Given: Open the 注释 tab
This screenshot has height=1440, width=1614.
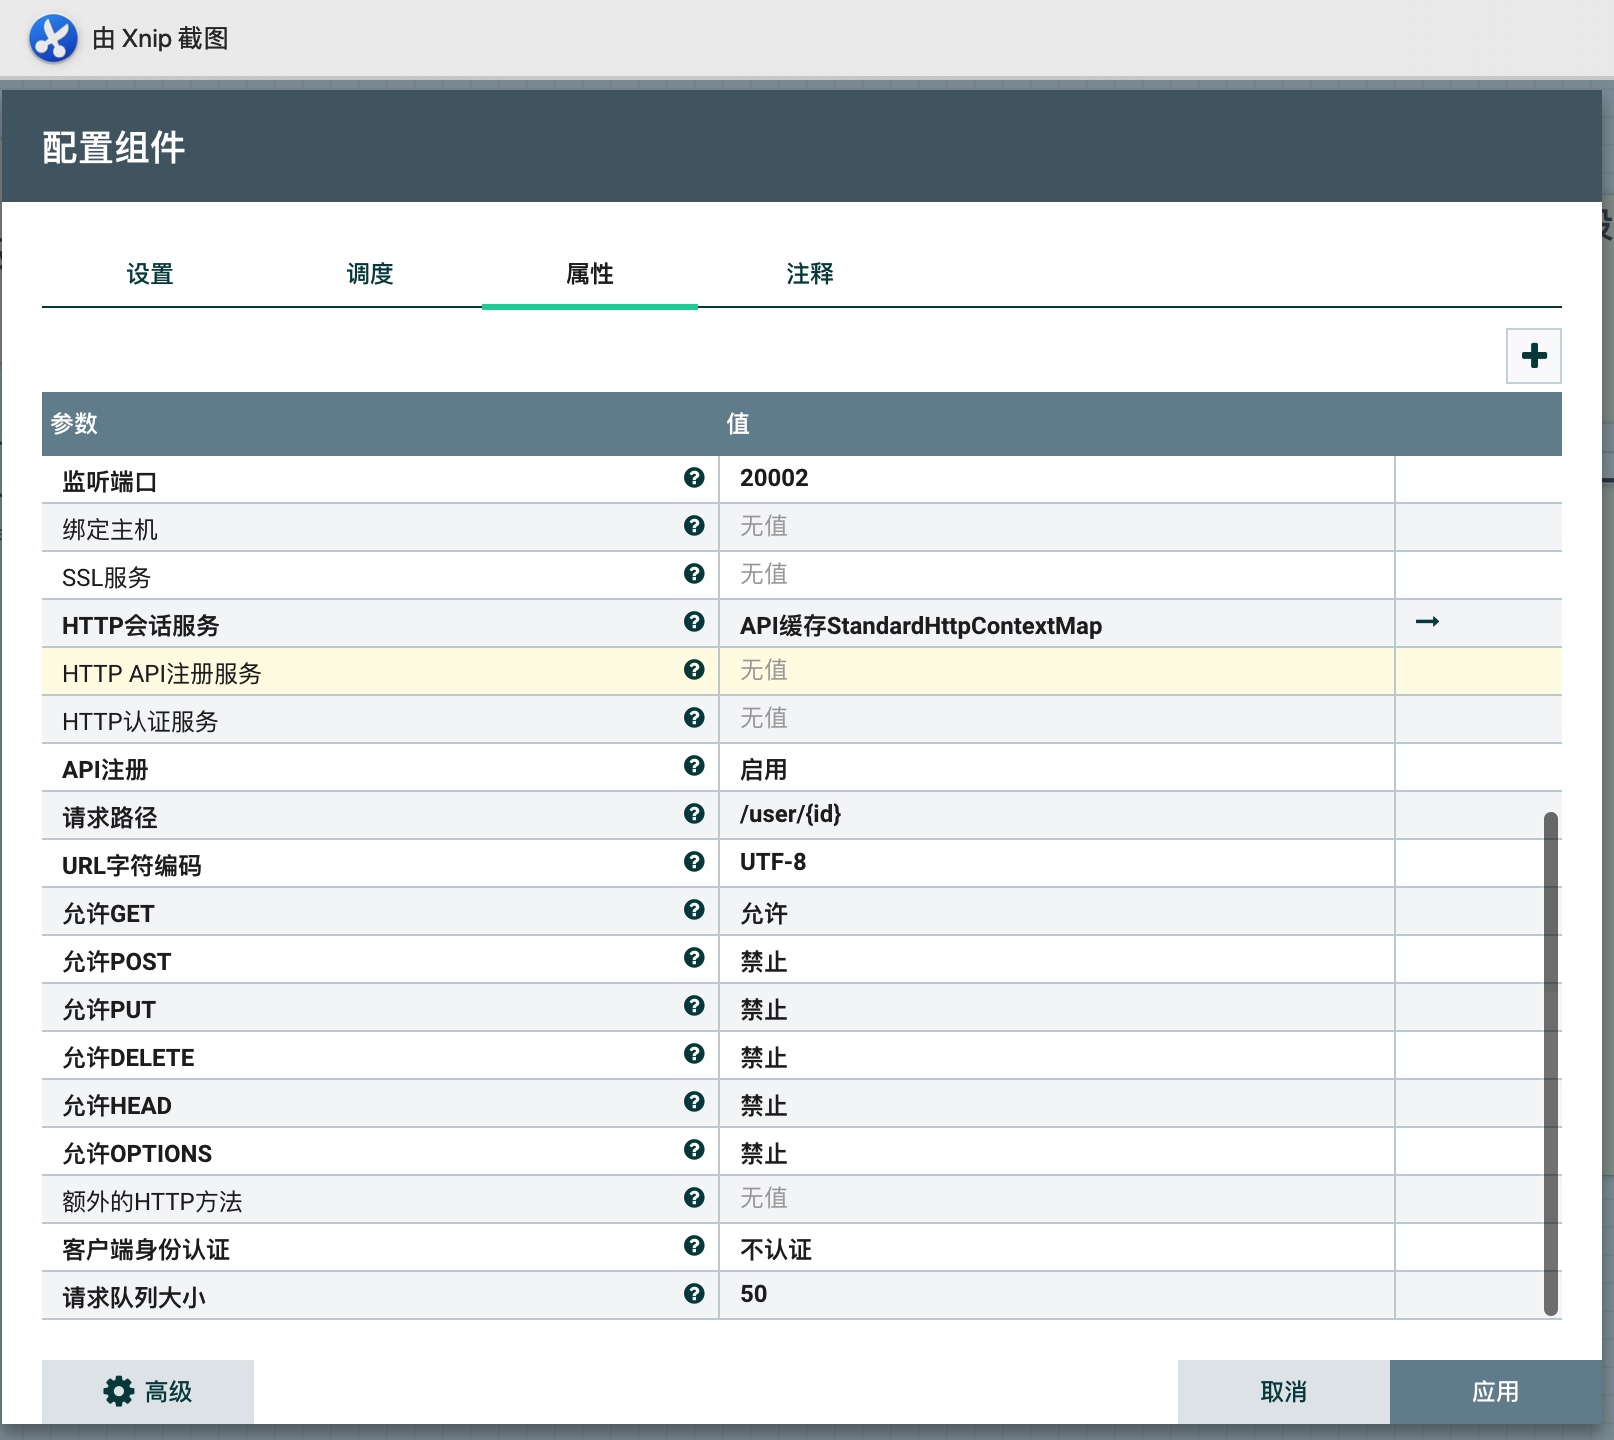Looking at the screenshot, I should coord(810,274).
